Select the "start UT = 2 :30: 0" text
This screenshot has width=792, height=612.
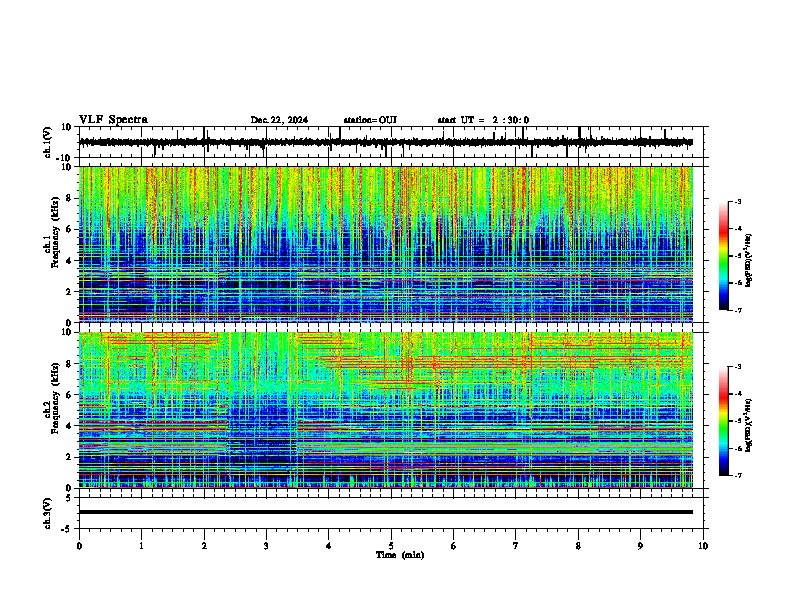483,120
